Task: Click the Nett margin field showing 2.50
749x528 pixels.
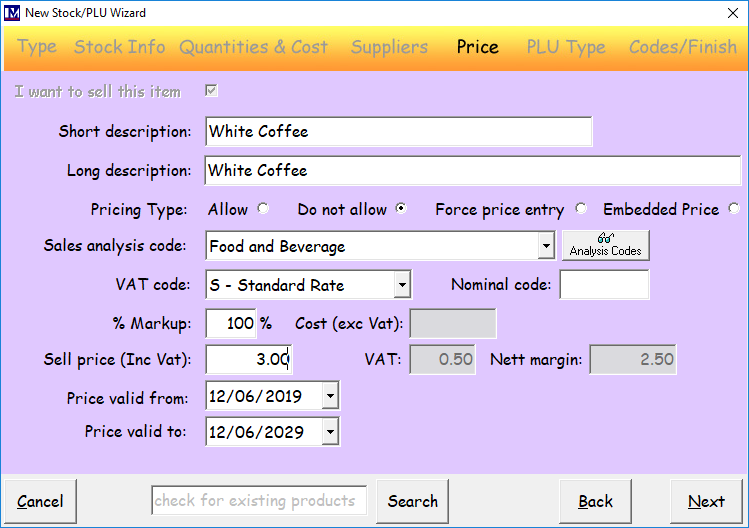Action: [633, 359]
